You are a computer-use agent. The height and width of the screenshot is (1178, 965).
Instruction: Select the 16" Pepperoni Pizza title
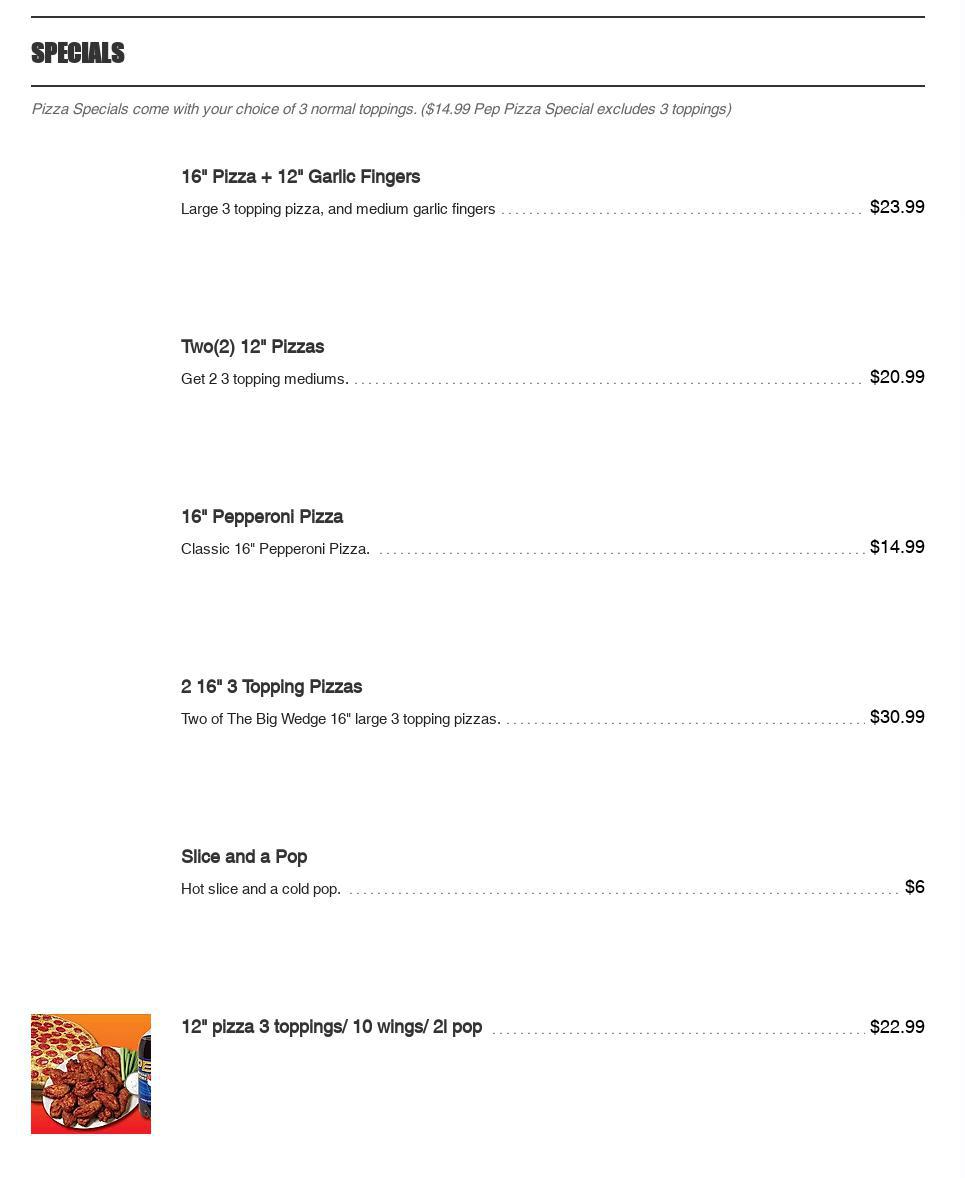coord(262,517)
